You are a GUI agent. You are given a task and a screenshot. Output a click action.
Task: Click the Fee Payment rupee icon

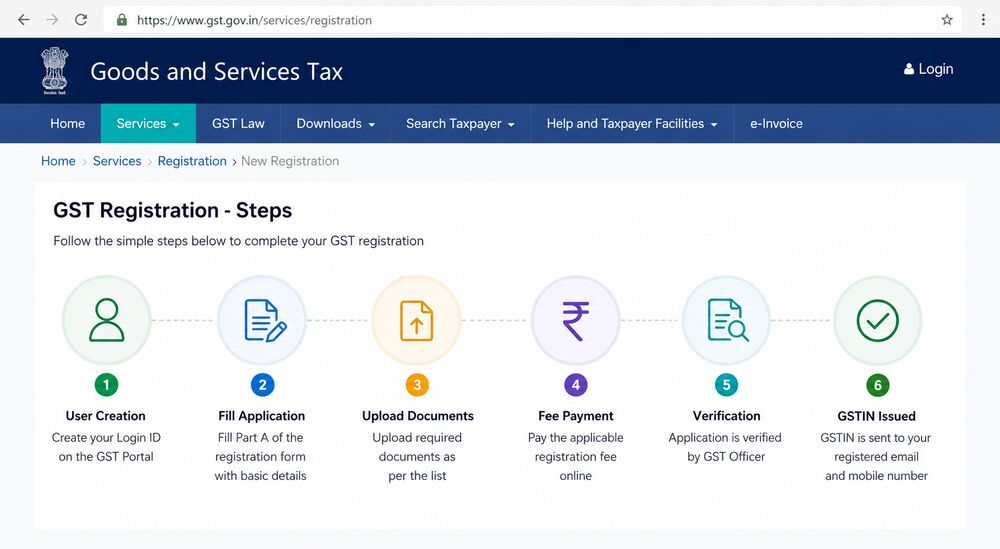[576, 321]
